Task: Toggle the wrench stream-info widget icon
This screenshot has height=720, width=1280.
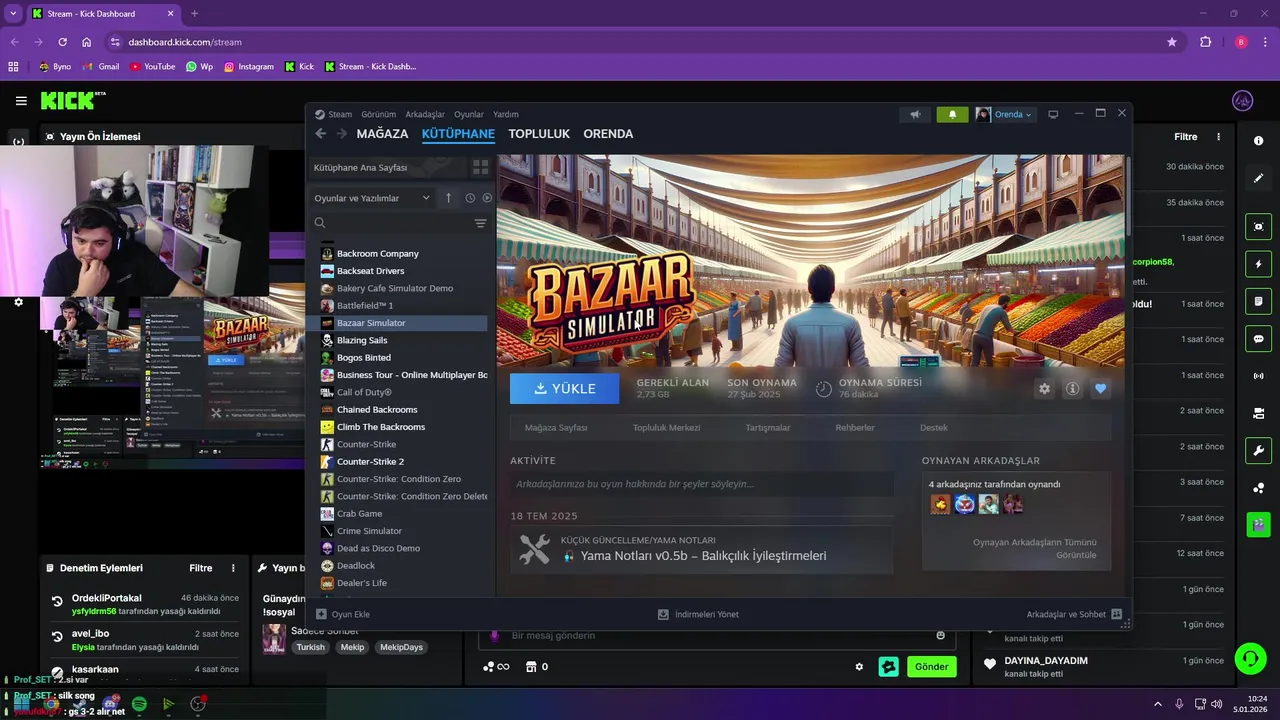Action: [x=1259, y=450]
